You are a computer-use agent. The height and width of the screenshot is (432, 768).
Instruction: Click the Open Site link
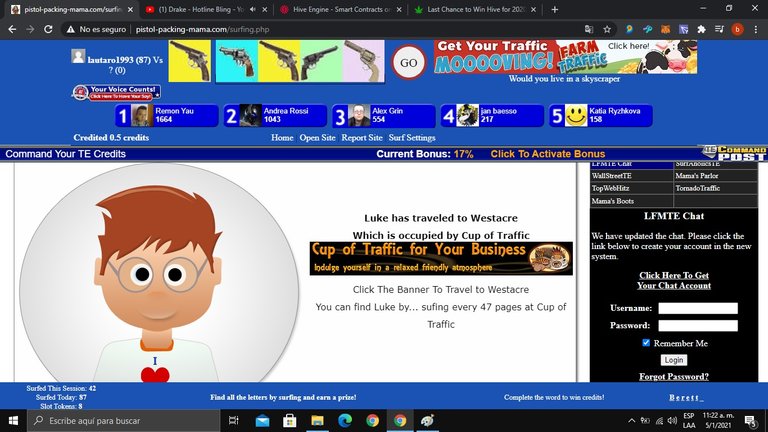pyautogui.click(x=317, y=138)
